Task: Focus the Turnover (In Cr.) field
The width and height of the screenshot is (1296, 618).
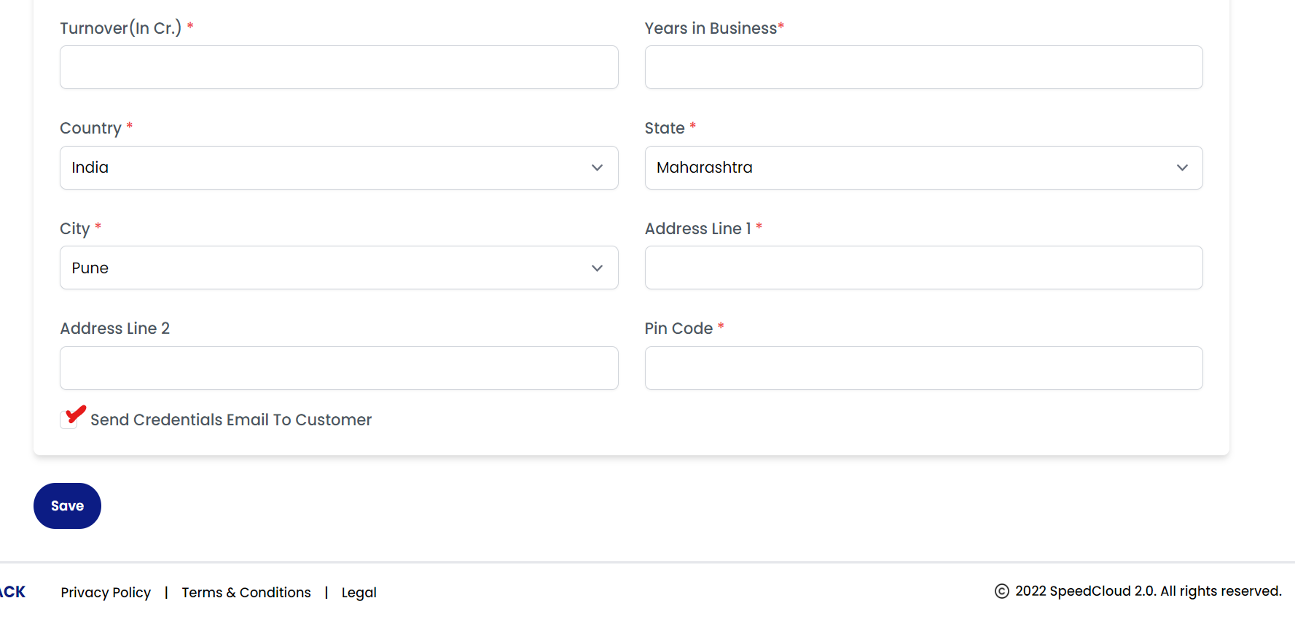Action: (x=338, y=67)
